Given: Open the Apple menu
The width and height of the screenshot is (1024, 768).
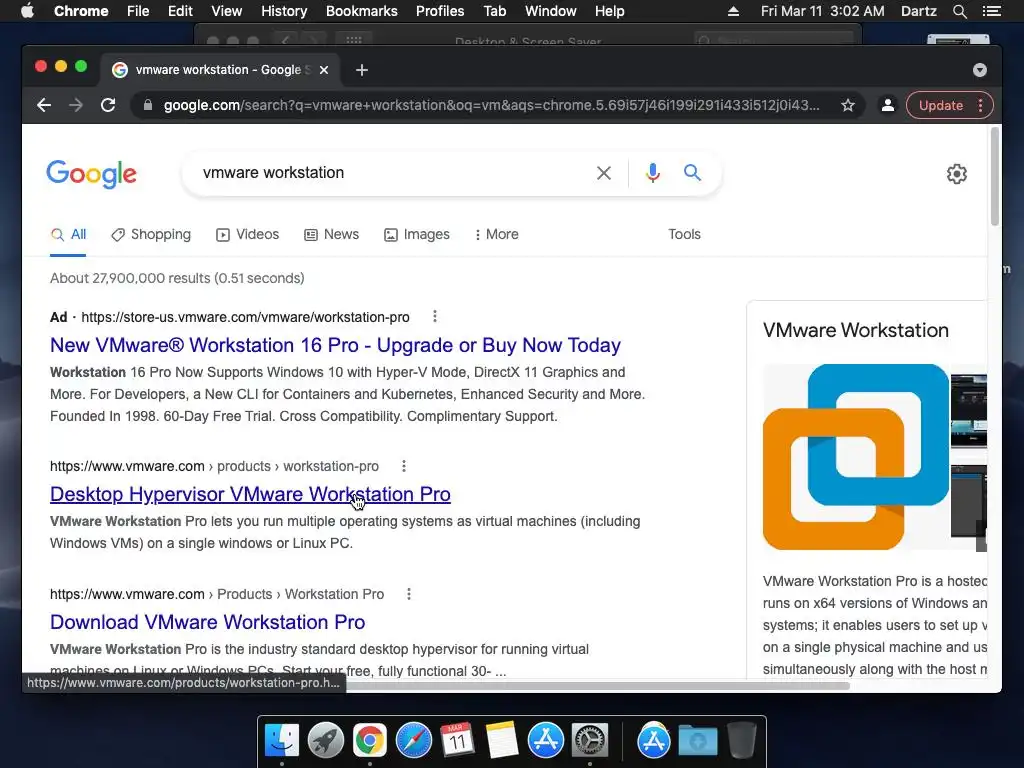Looking at the screenshot, I should point(27,11).
